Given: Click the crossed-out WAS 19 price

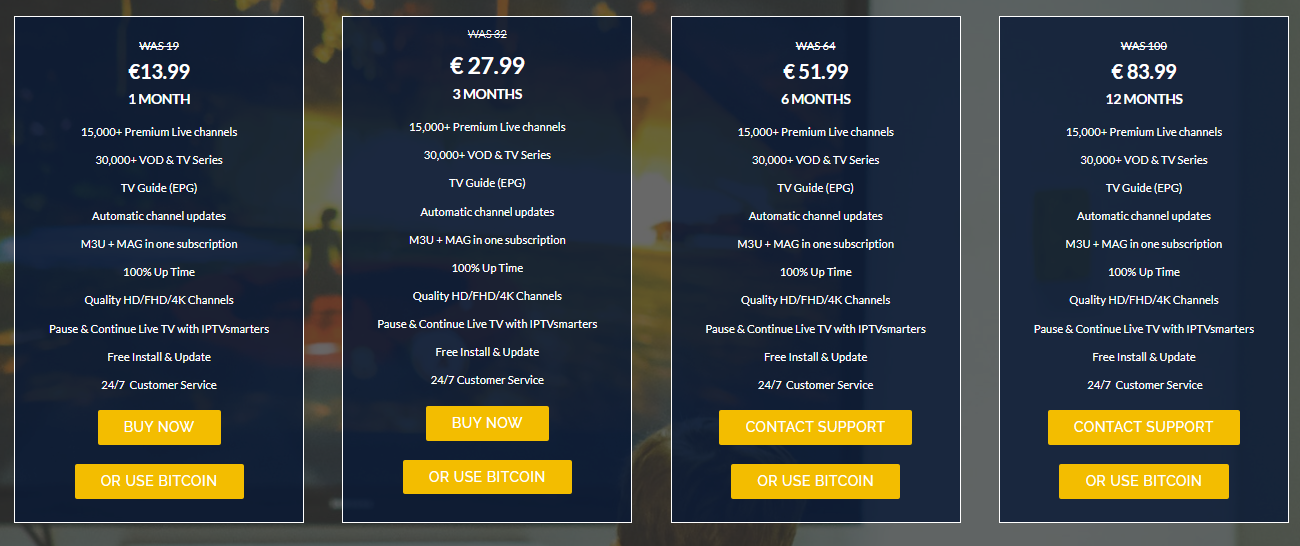Looking at the screenshot, I should pos(159,46).
